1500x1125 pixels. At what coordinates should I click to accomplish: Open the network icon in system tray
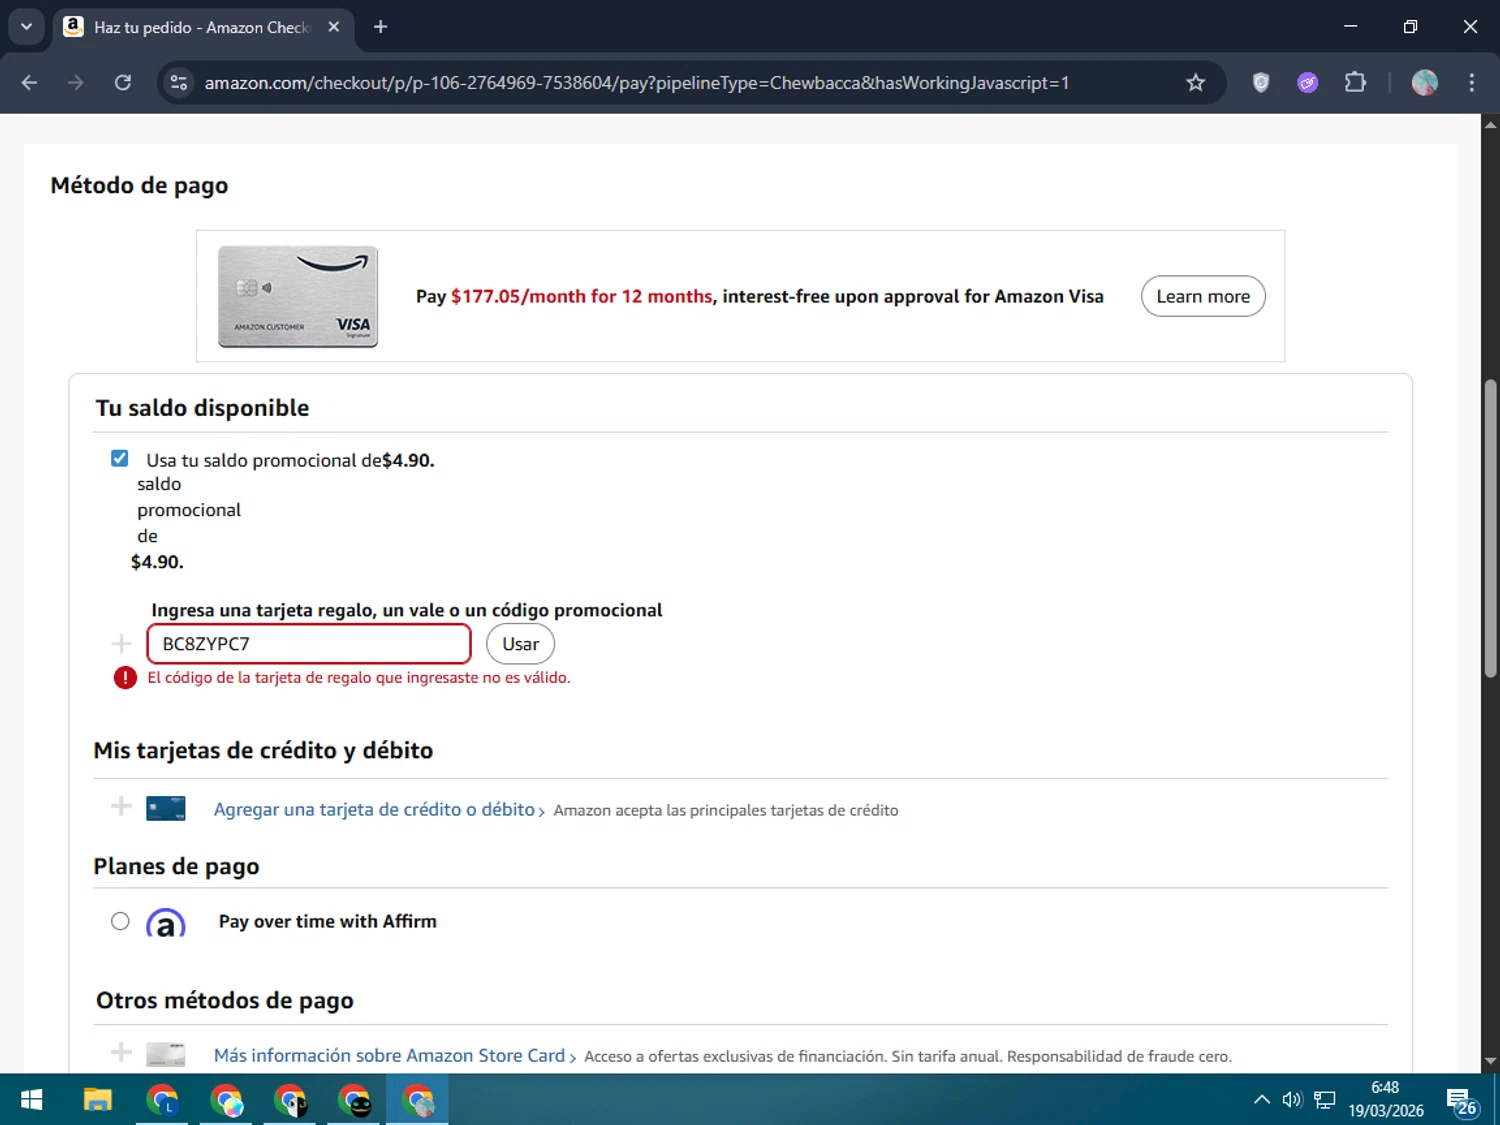tap(1325, 1100)
